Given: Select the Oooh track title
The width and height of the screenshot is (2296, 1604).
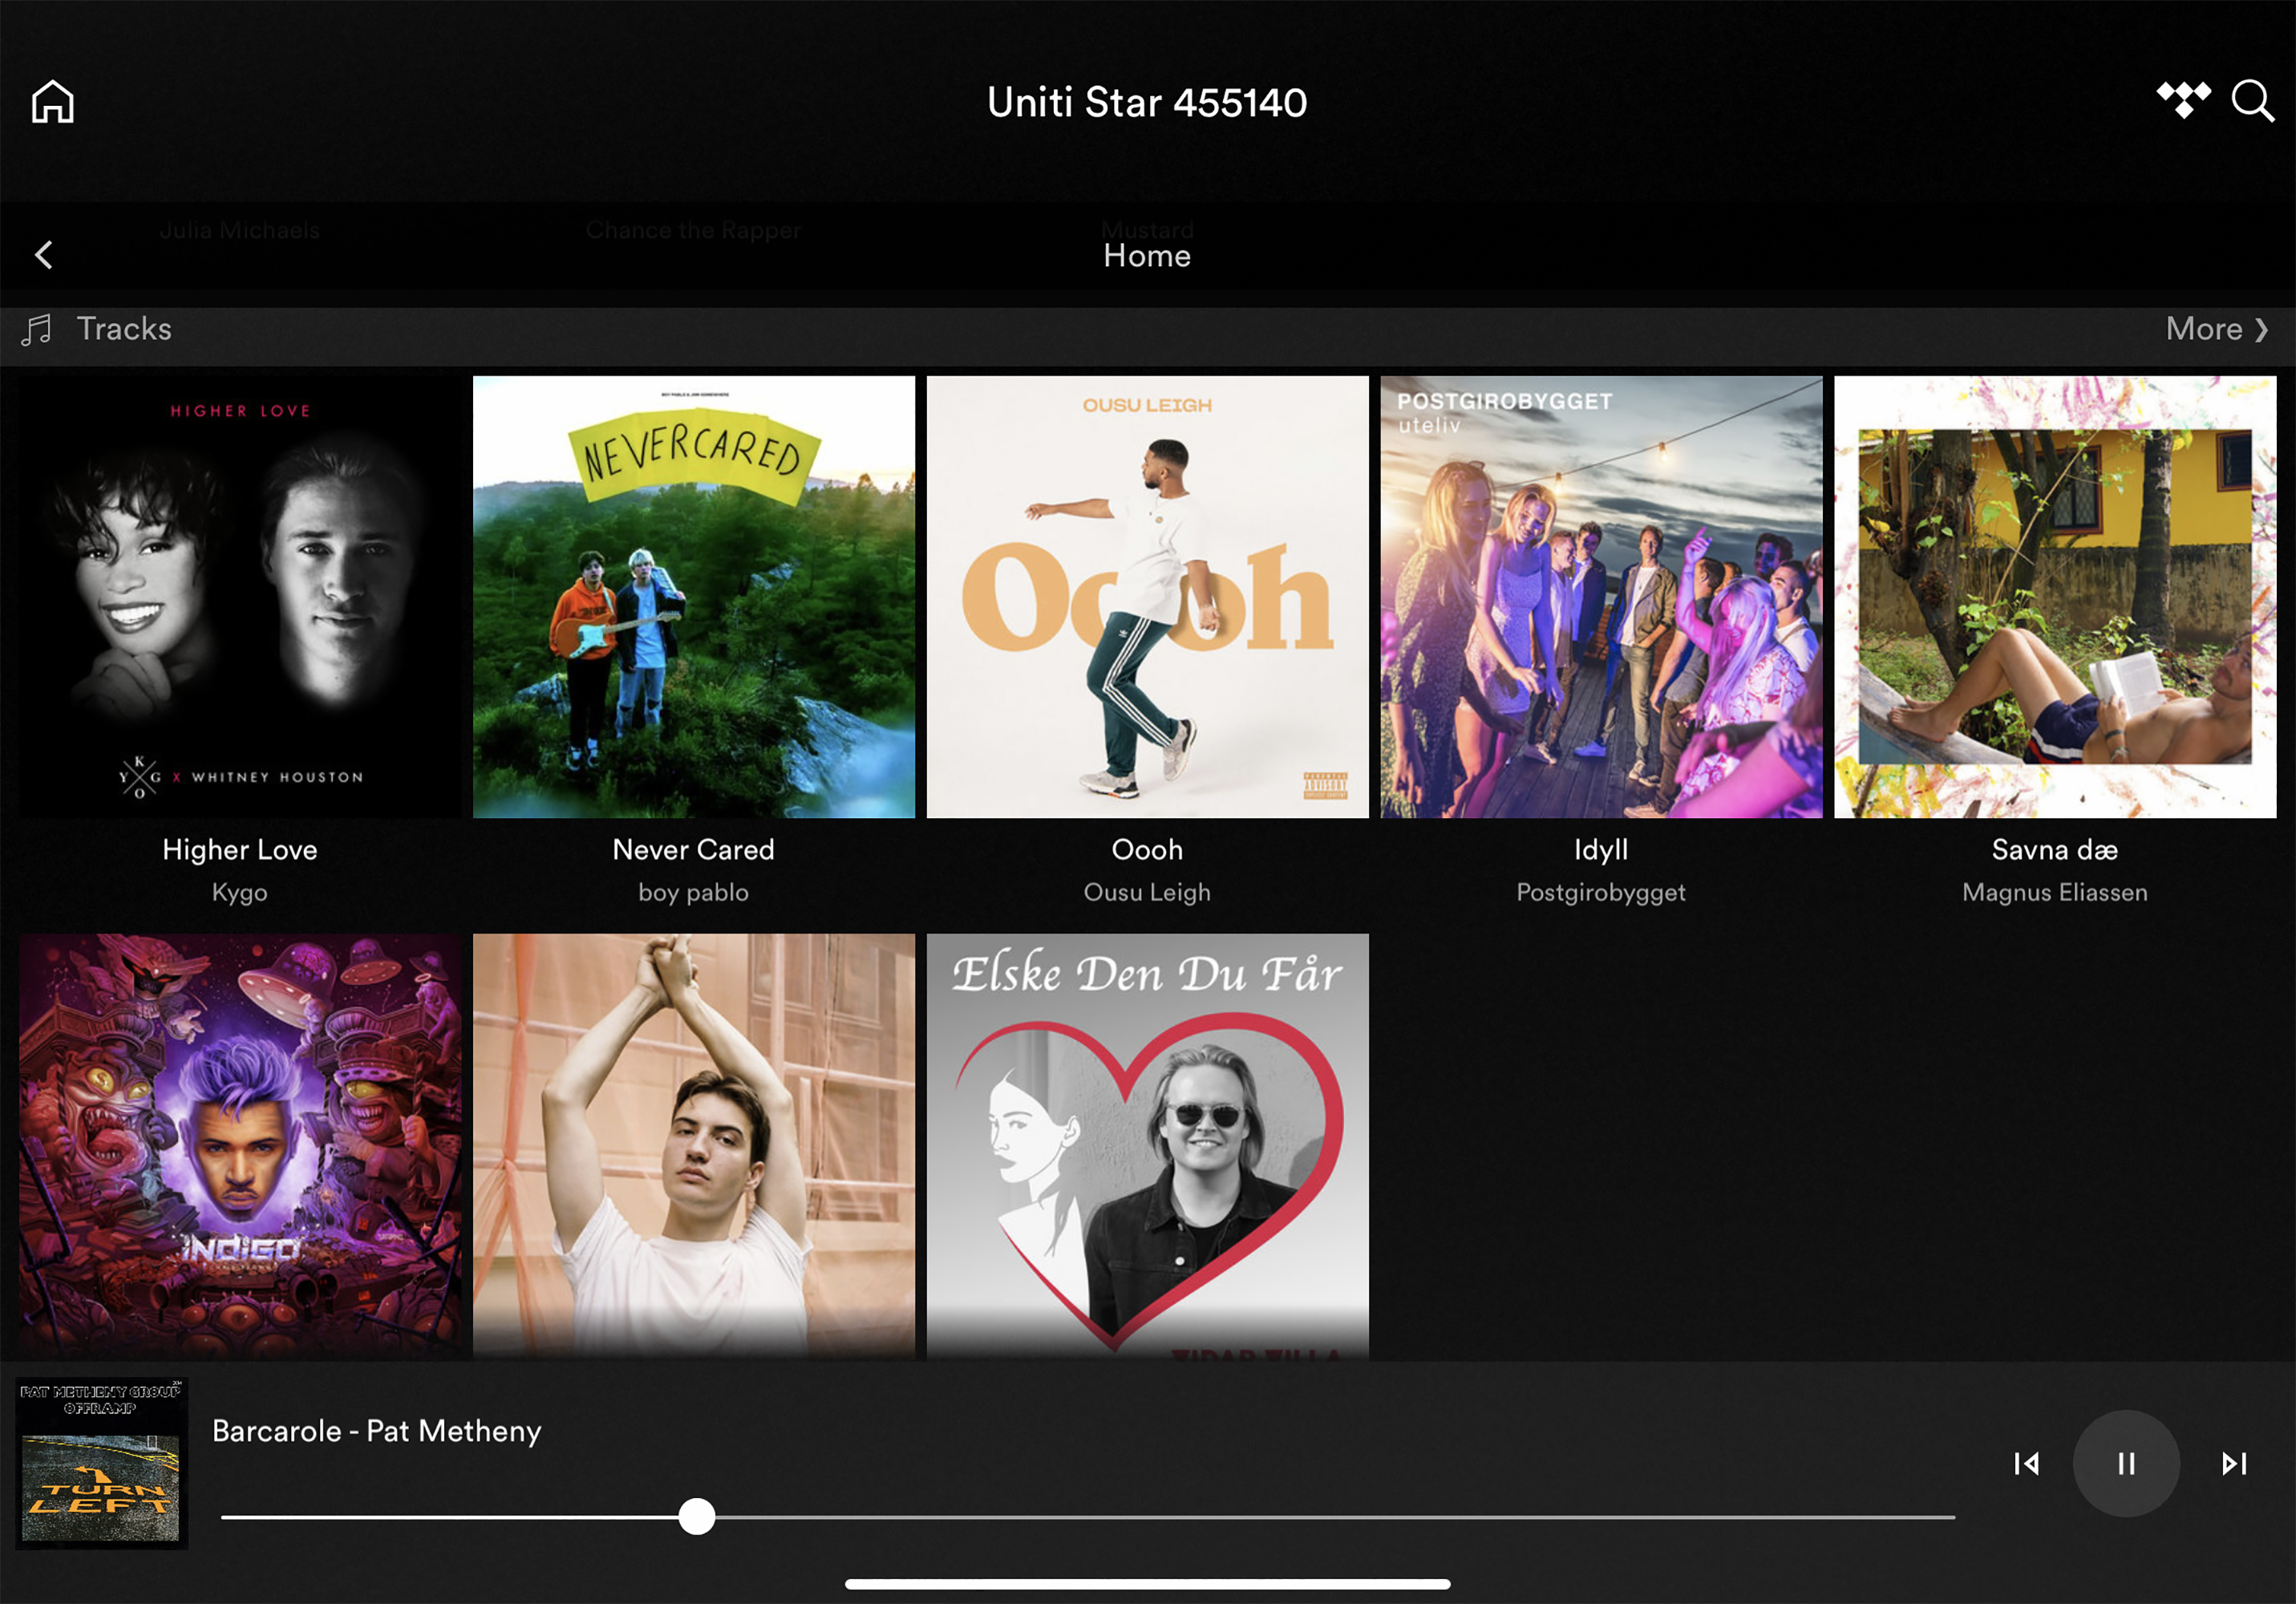Looking at the screenshot, I should (1148, 850).
